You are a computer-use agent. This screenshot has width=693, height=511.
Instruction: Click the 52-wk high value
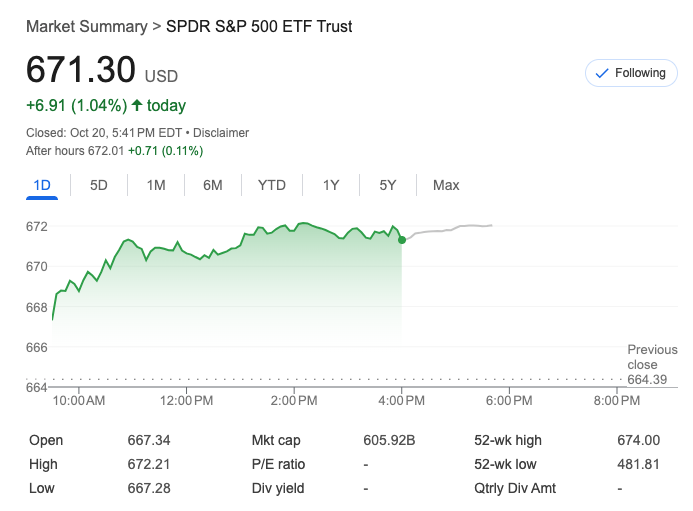639,440
